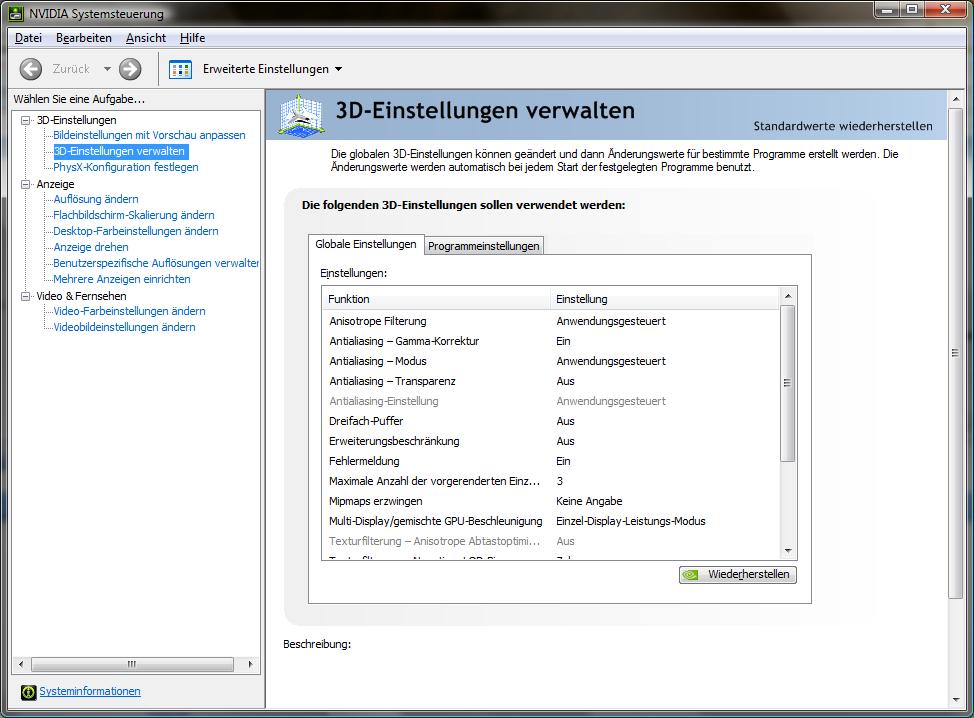Viewport: 974px width, 718px height.
Task: Switch to Programmeinstellungen tab
Action: click(483, 246)
